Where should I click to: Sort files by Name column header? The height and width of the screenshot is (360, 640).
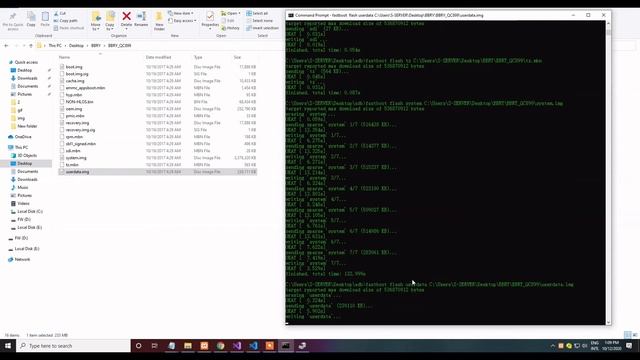click(64, 58)
